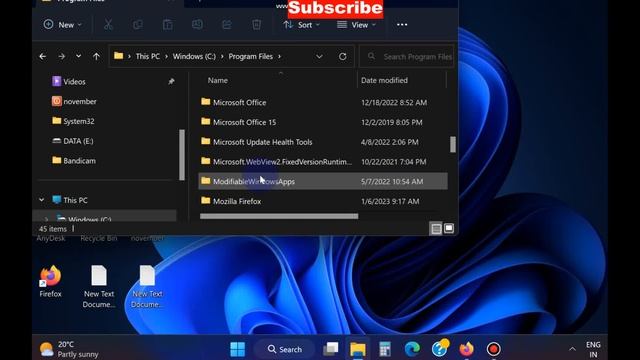Go up one folder level arrow
Viewport: 640px width, 360px height.
pos(96,56)
